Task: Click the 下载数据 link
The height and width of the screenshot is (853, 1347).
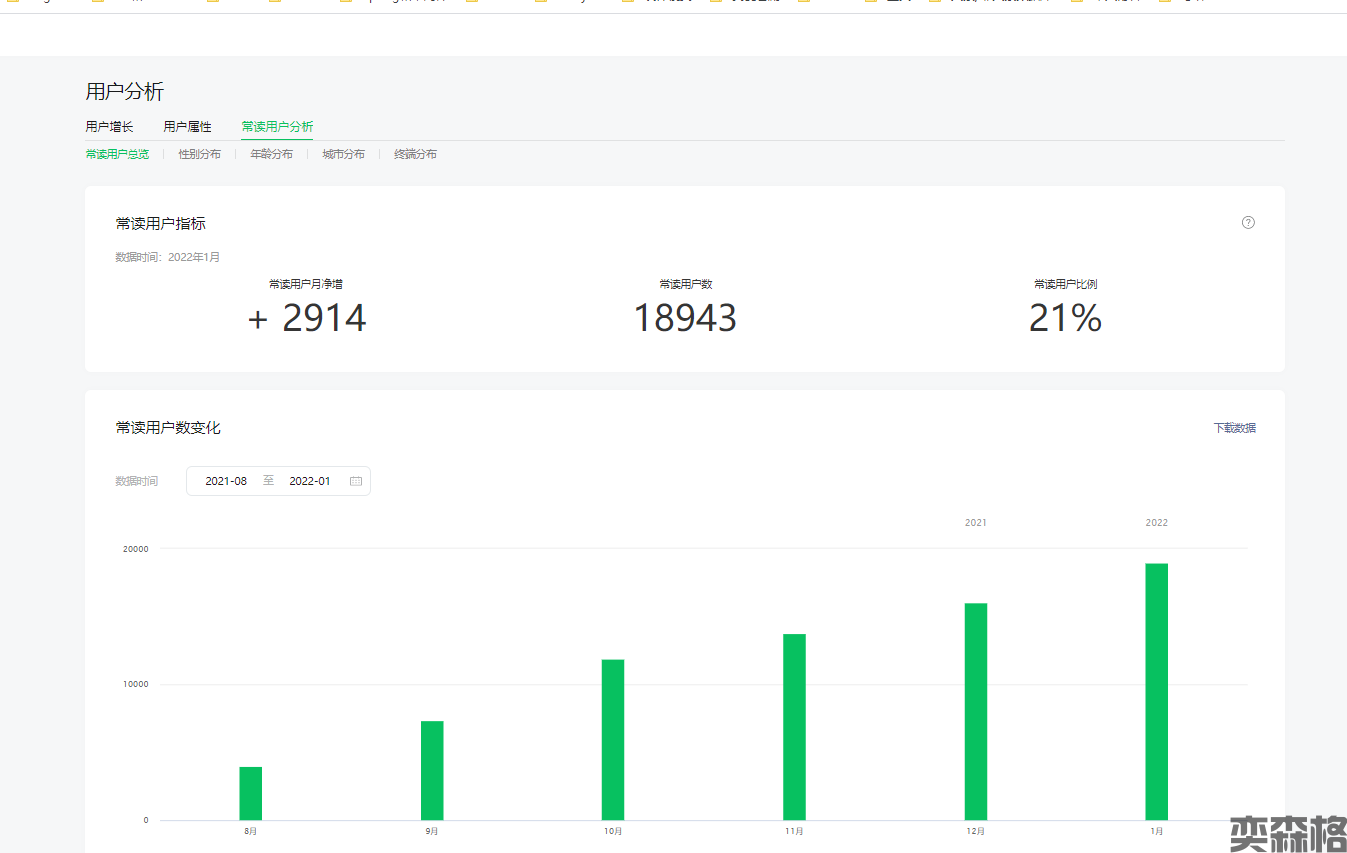Action: (x=1234, y=428)
